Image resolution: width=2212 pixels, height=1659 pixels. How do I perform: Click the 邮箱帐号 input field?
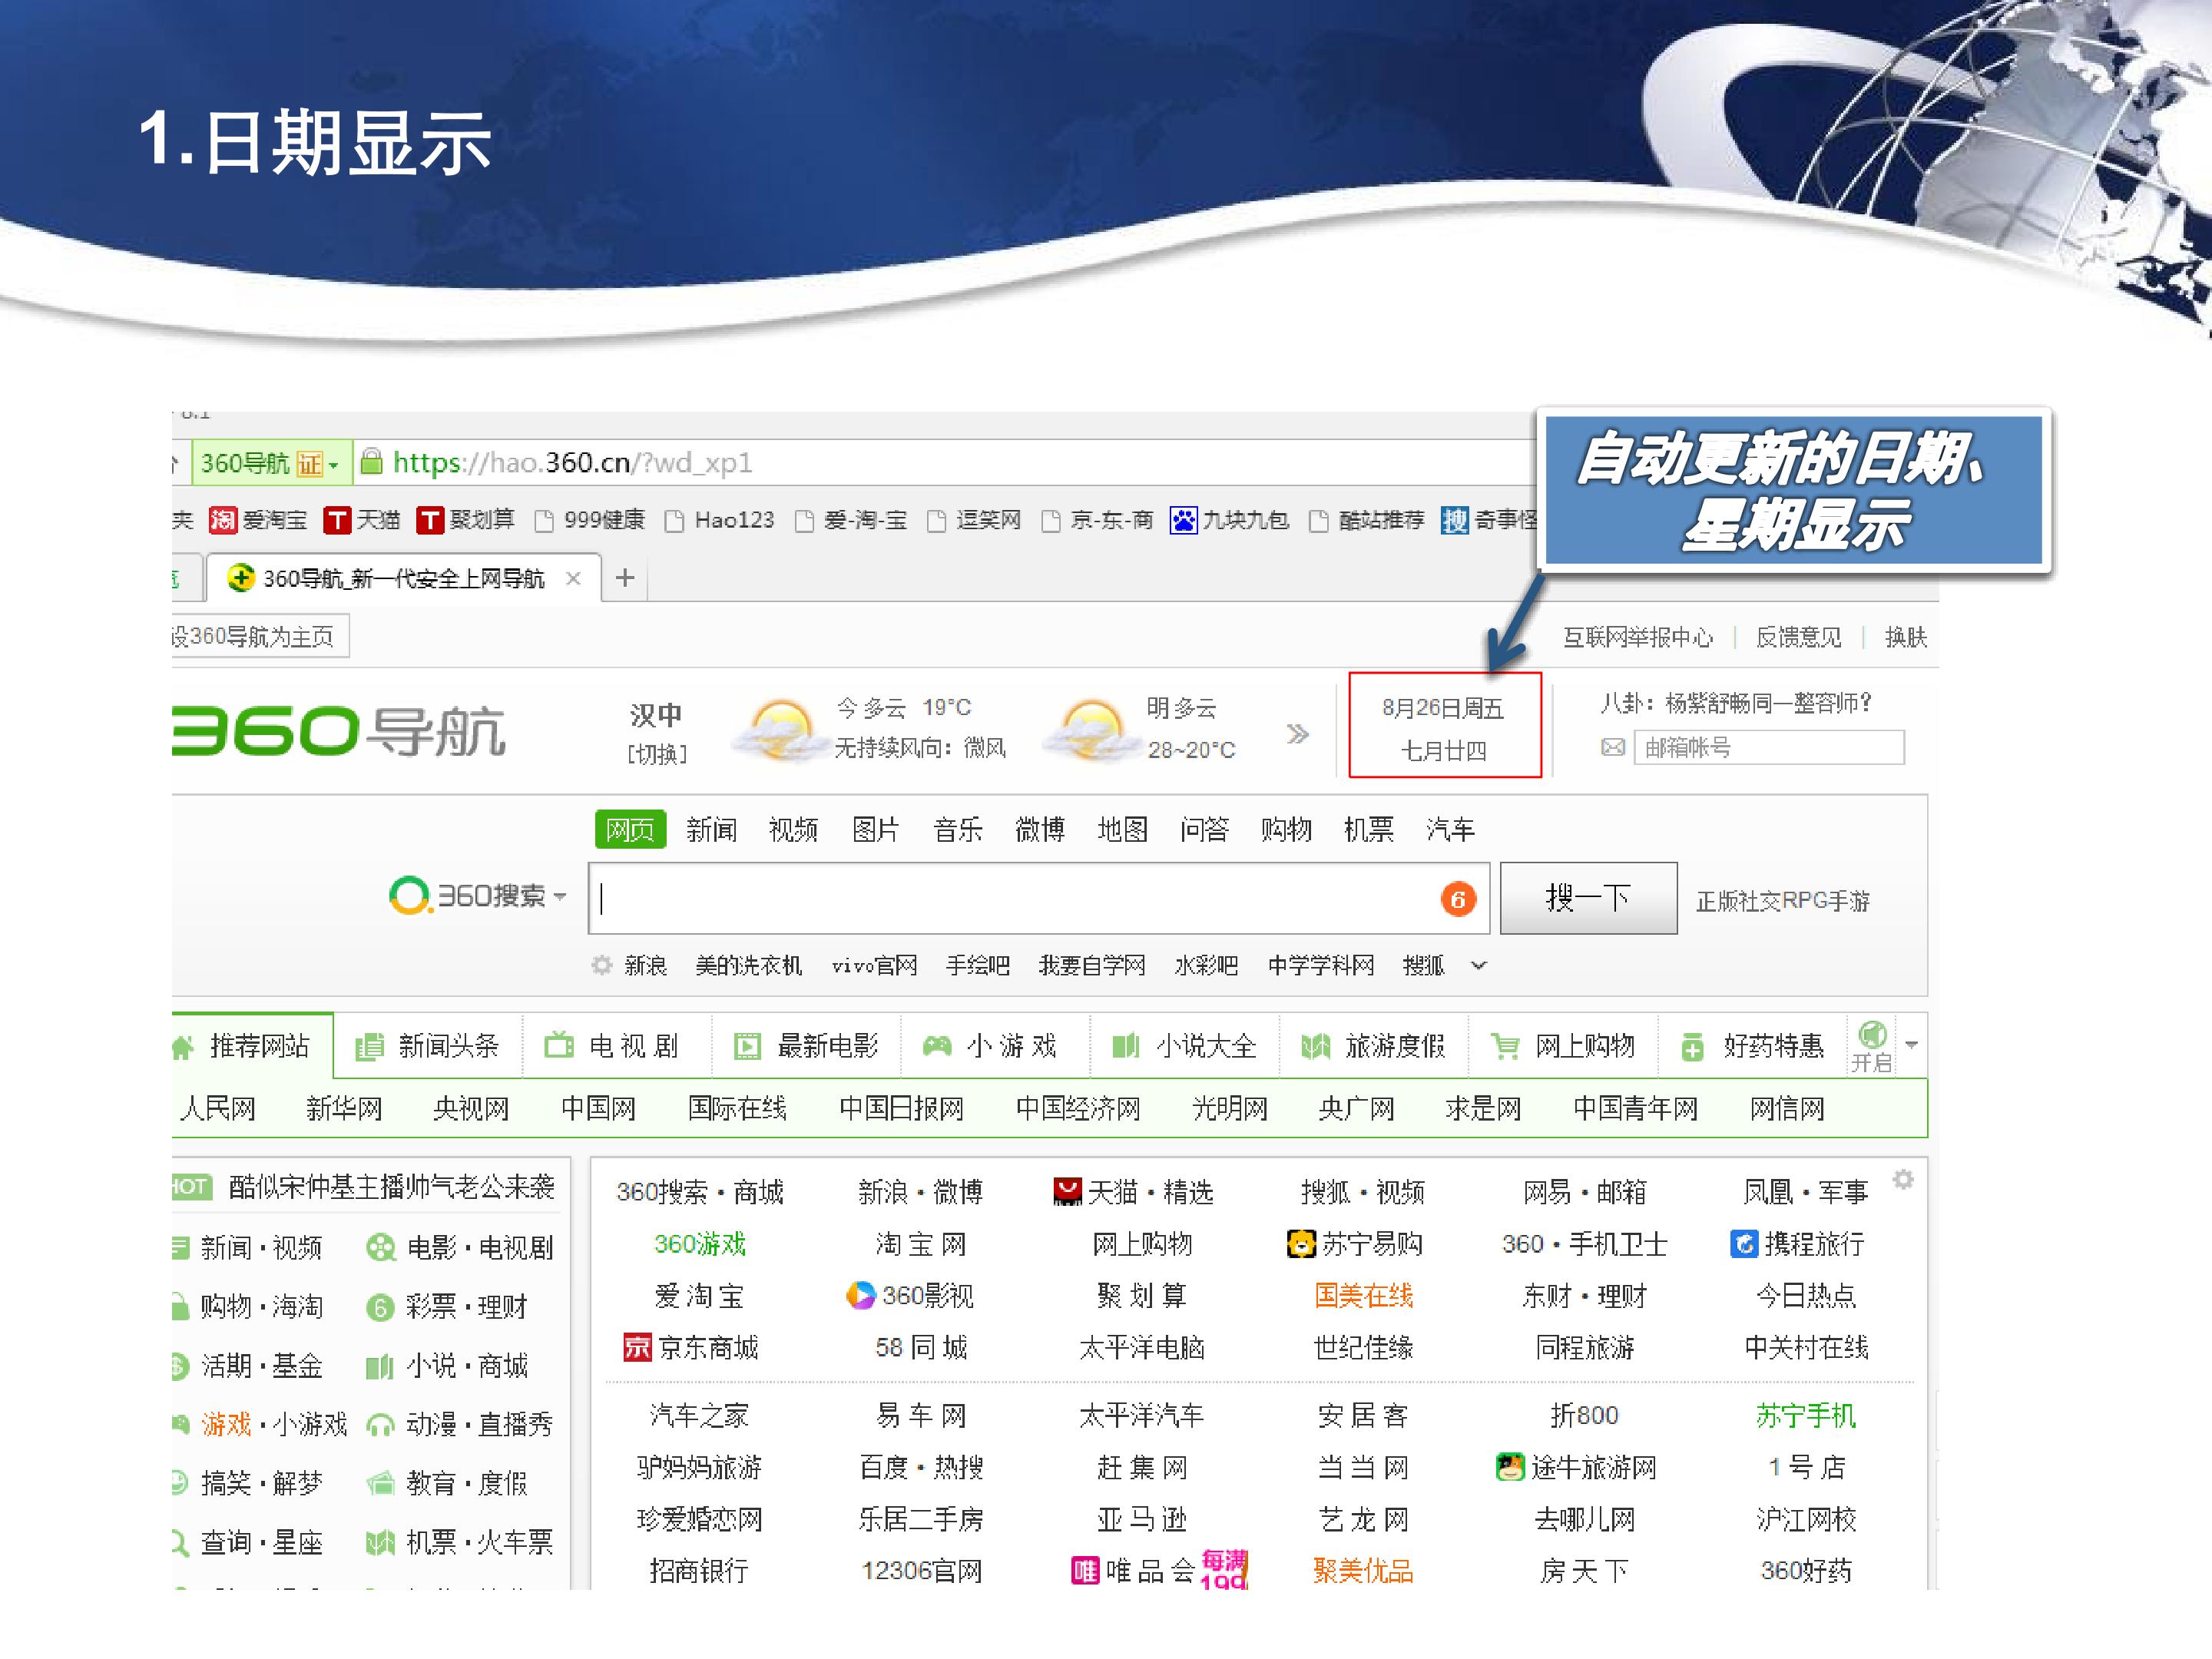[x=1768, y=747]
